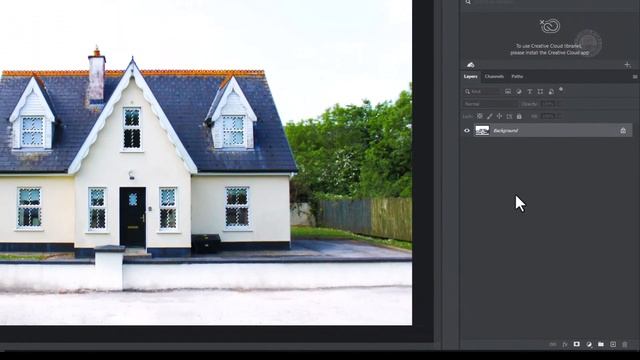Switch to the Paths tab
The image size is (640, 360).
click(517, 76)
